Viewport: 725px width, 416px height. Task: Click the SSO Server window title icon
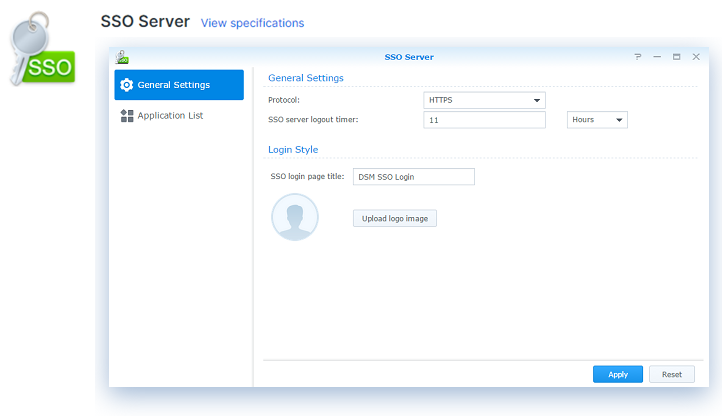tap(122, 57)
